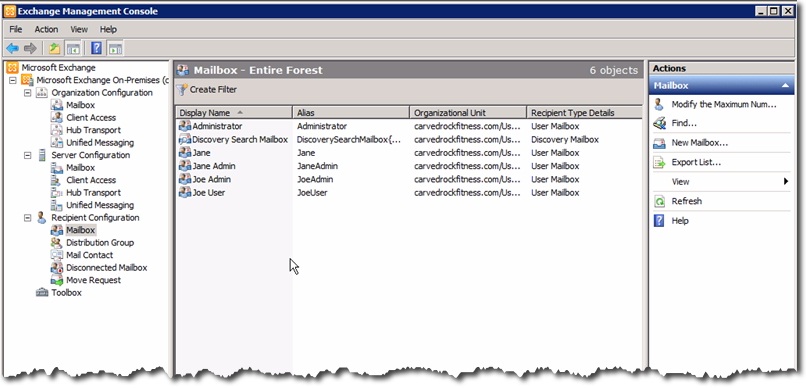The height and width of the screenshot is (388, 807).
Task: Click the Discovery Mailbox recipient type cell
Action: (x=565, y=139)
